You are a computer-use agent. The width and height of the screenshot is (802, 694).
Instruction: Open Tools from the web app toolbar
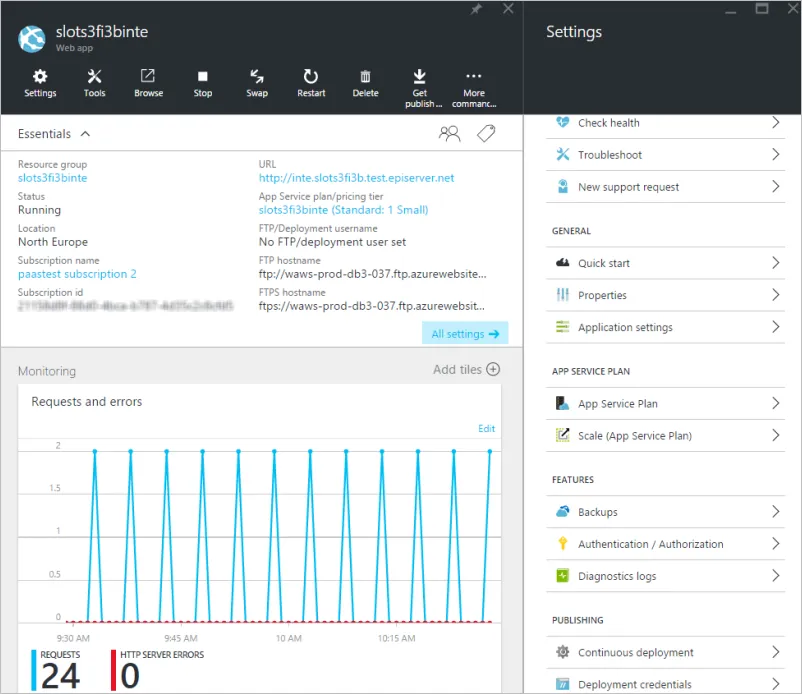pos(95,83)
